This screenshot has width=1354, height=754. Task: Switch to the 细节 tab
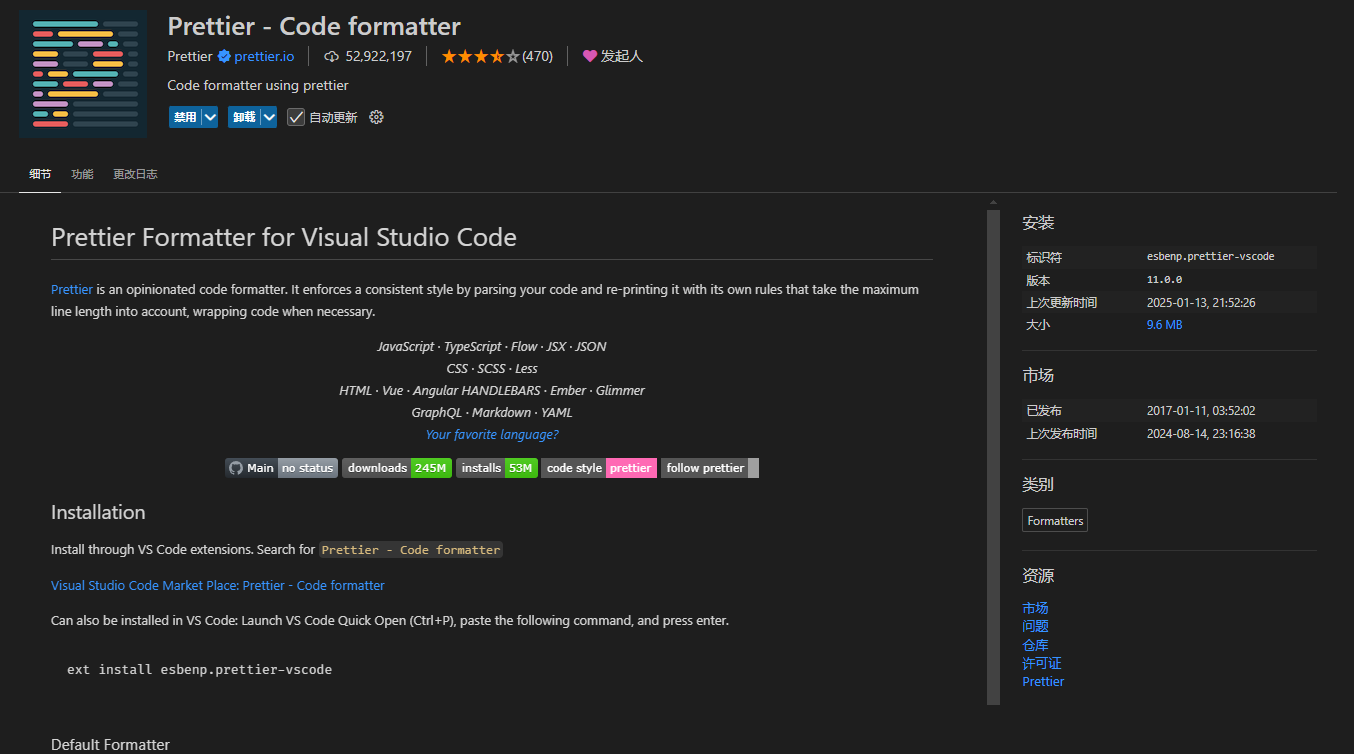40,174
